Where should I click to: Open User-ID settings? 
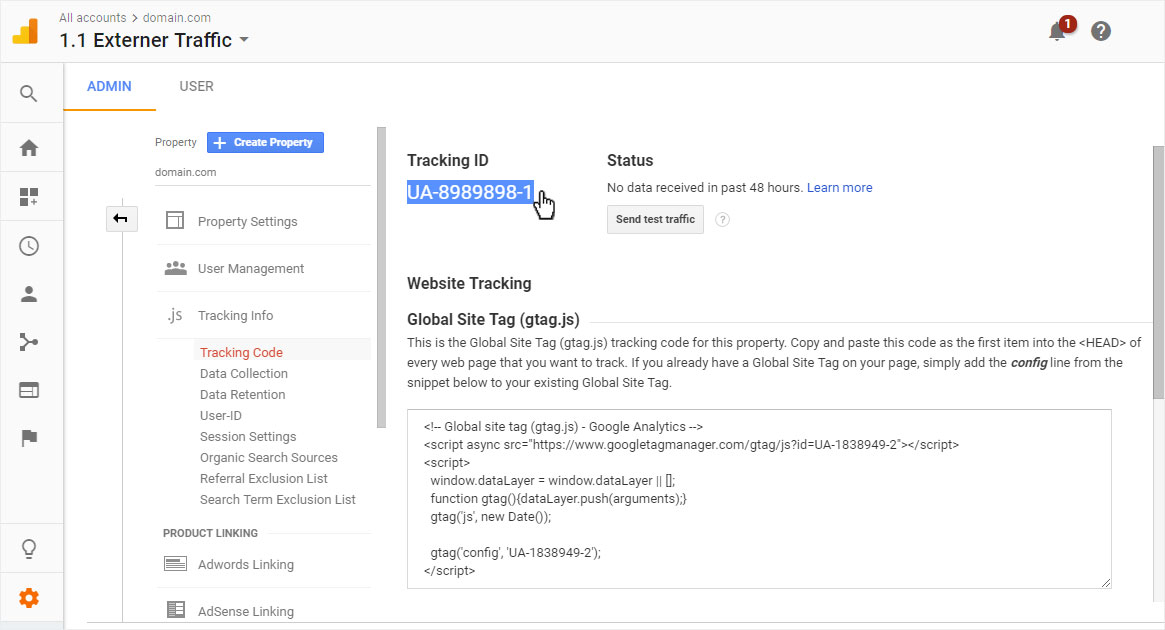(221, 415)
